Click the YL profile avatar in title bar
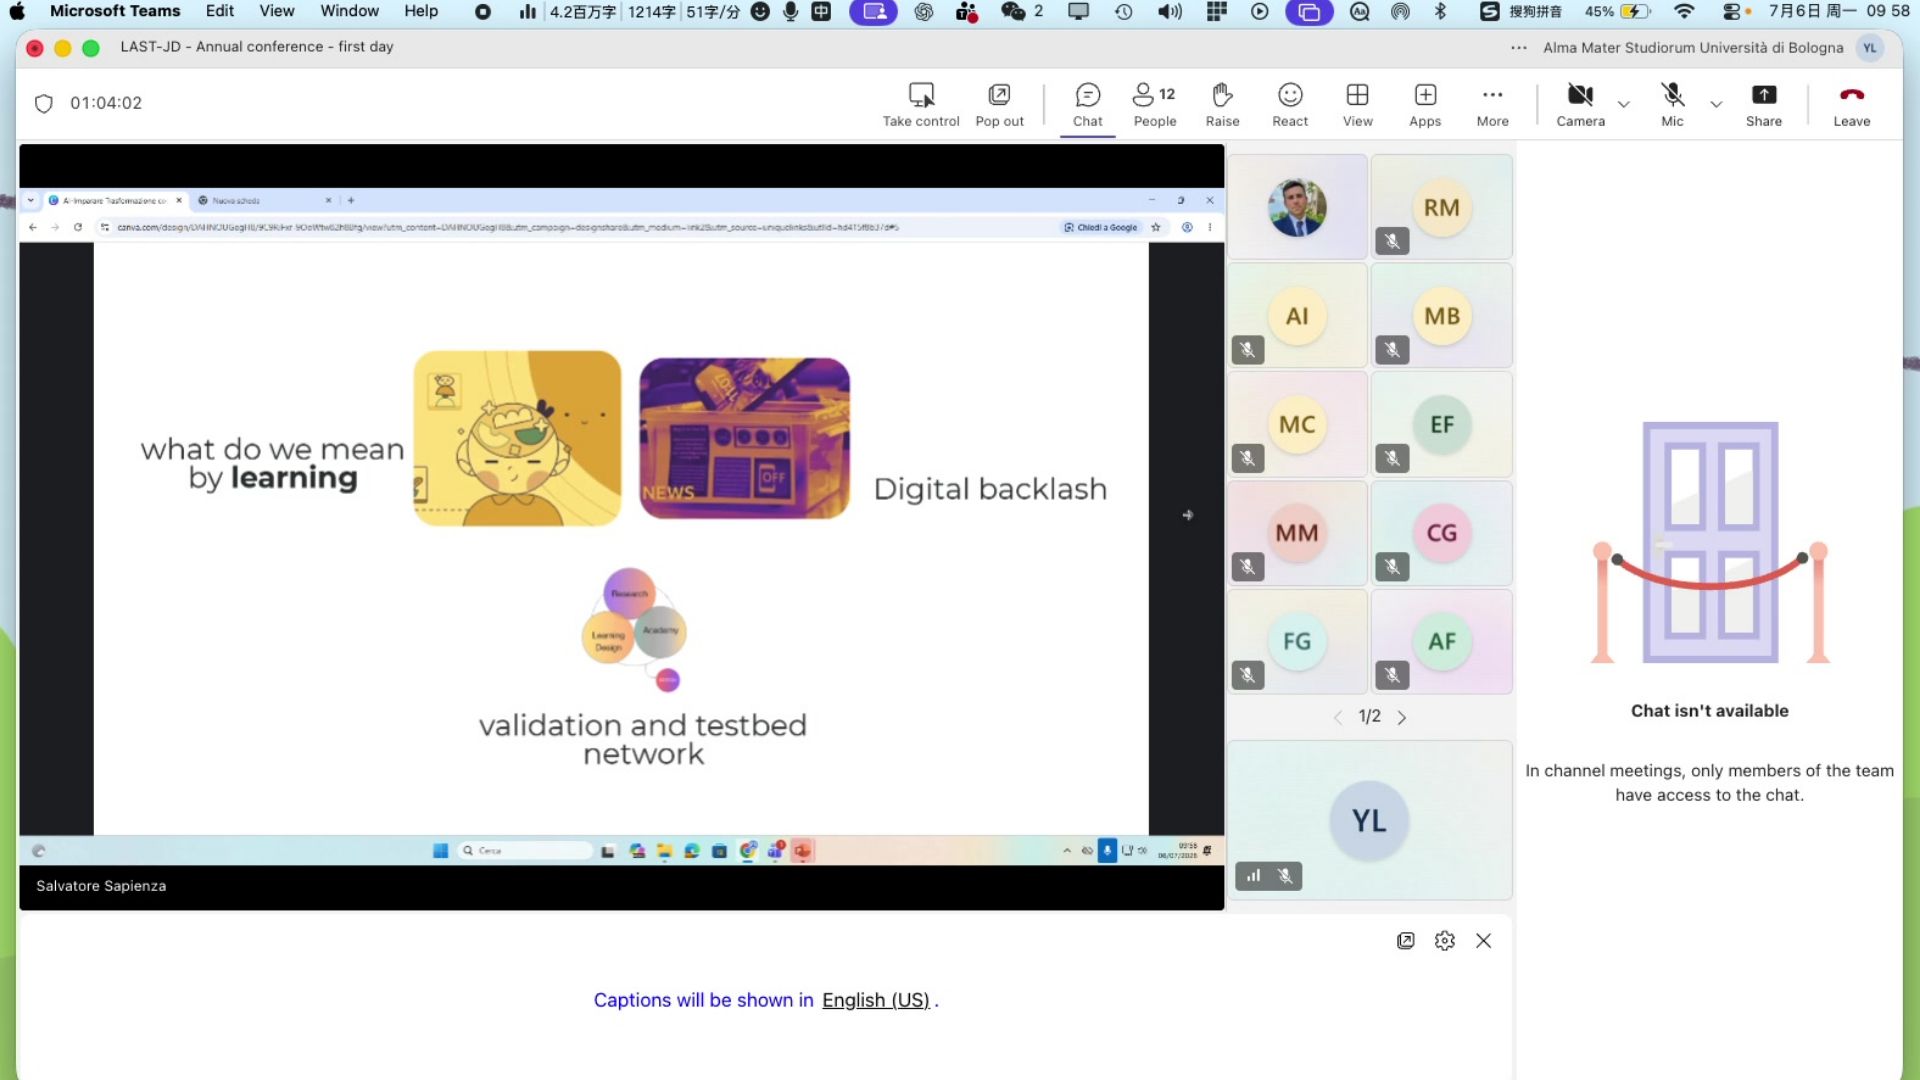 [1869, 48]
